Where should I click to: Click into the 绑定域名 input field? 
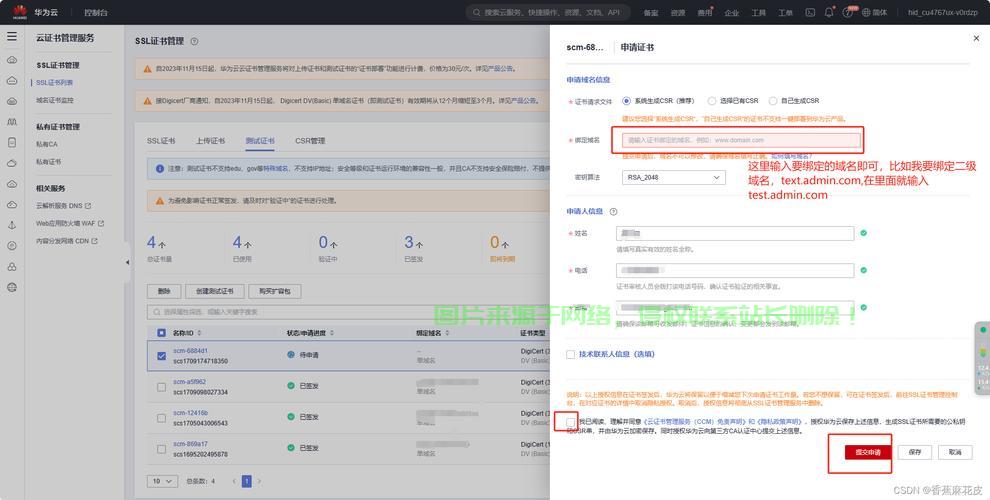click(741, 140)
